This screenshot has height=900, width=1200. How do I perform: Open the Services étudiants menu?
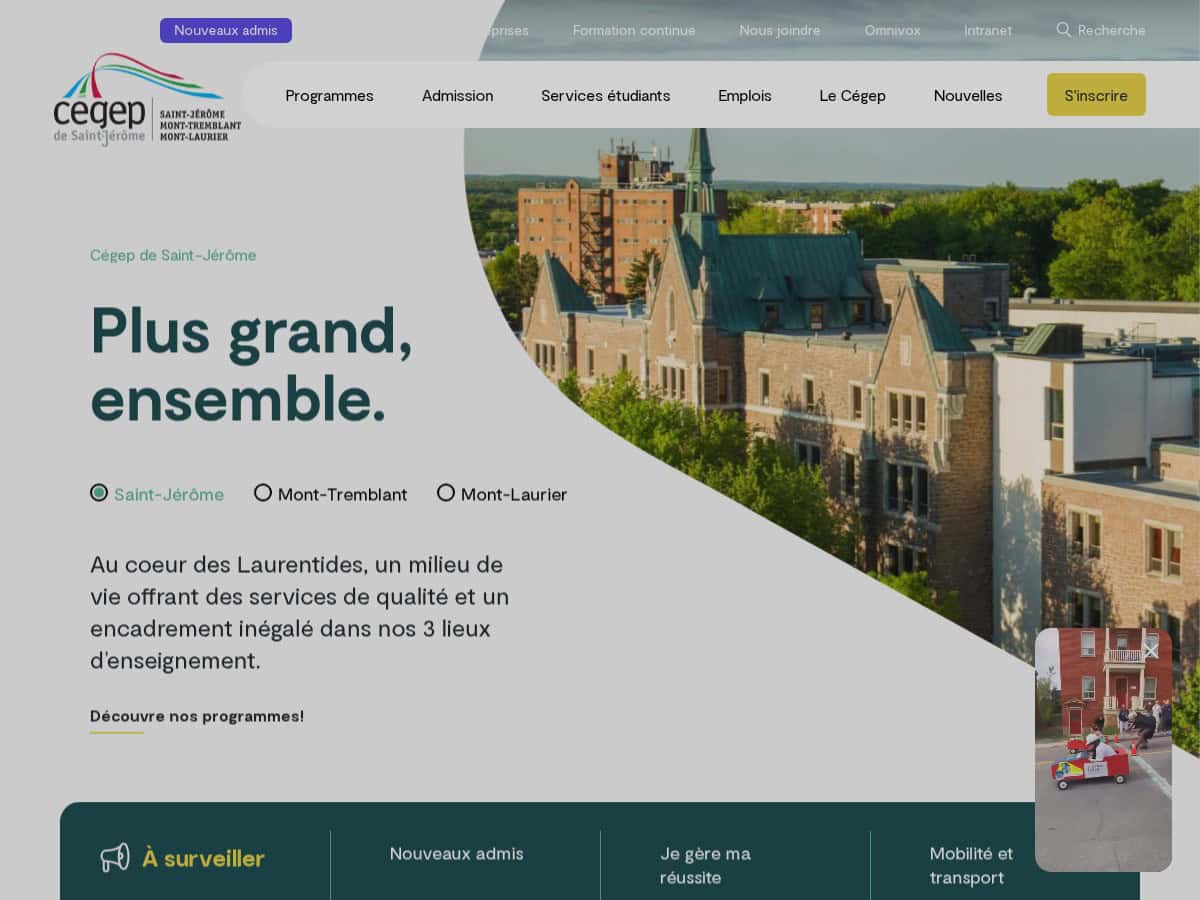pyautogui.click(x=606, y=96)
